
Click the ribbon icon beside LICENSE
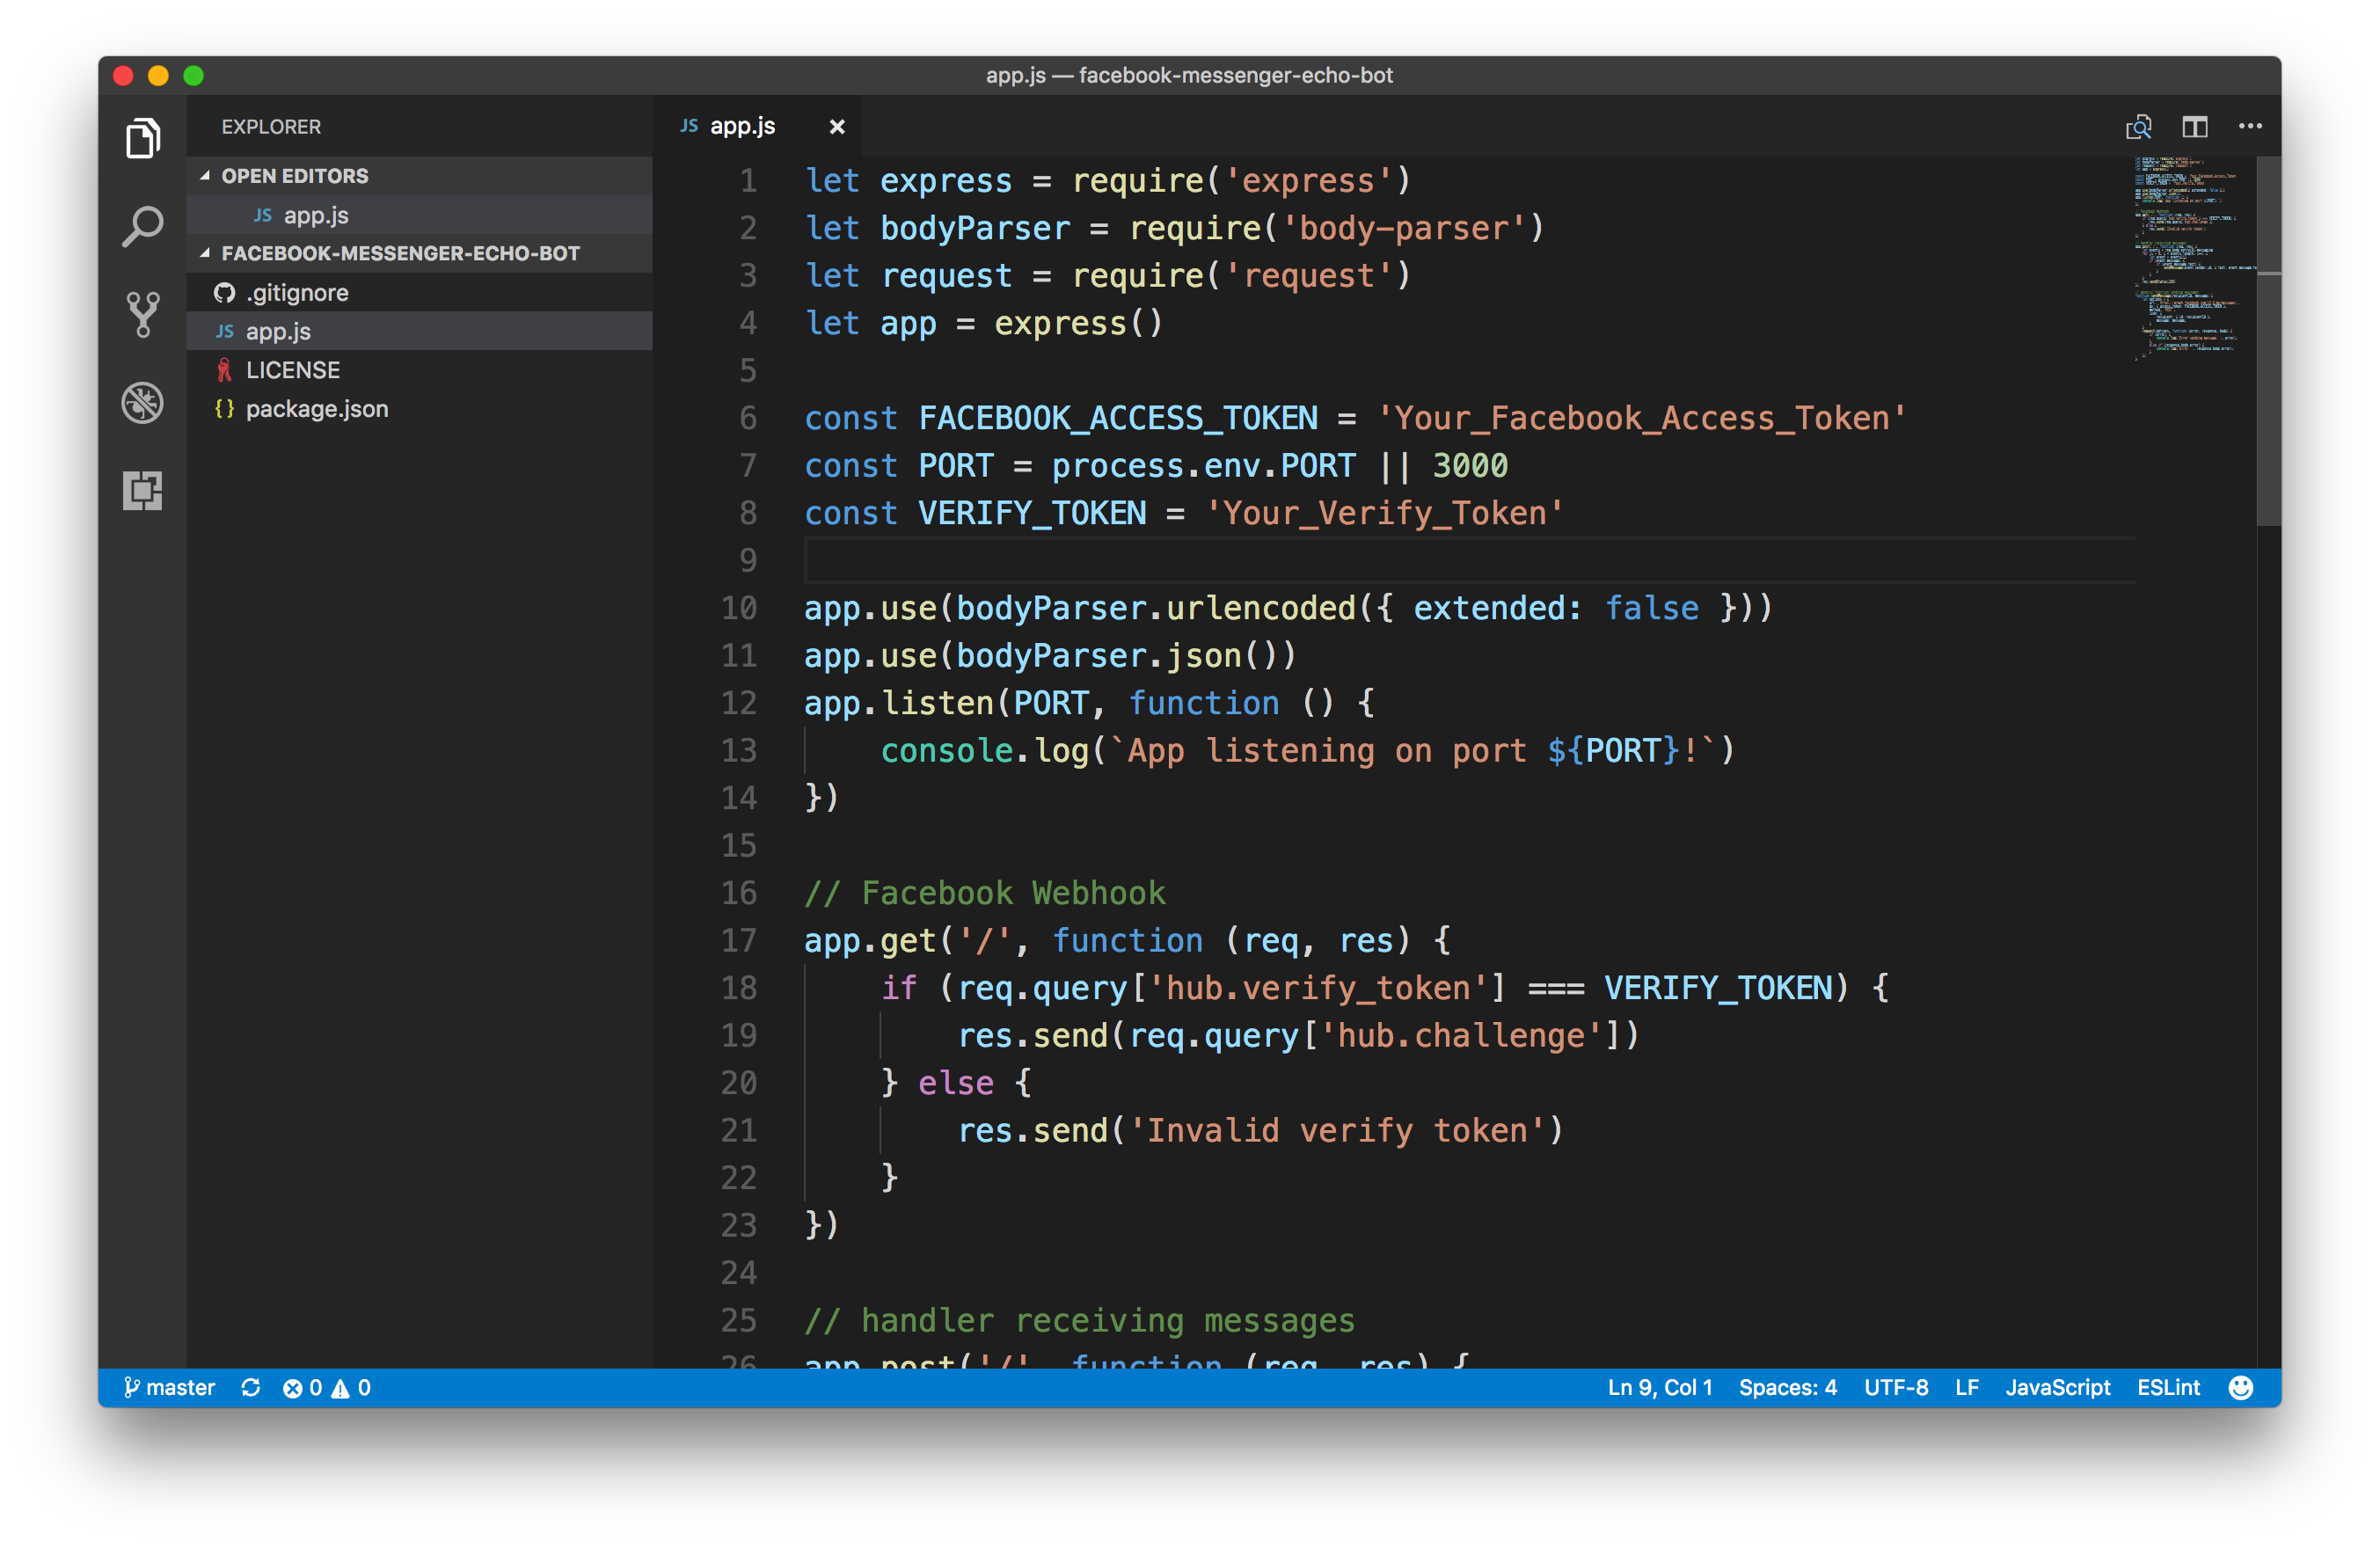point(225,370)
